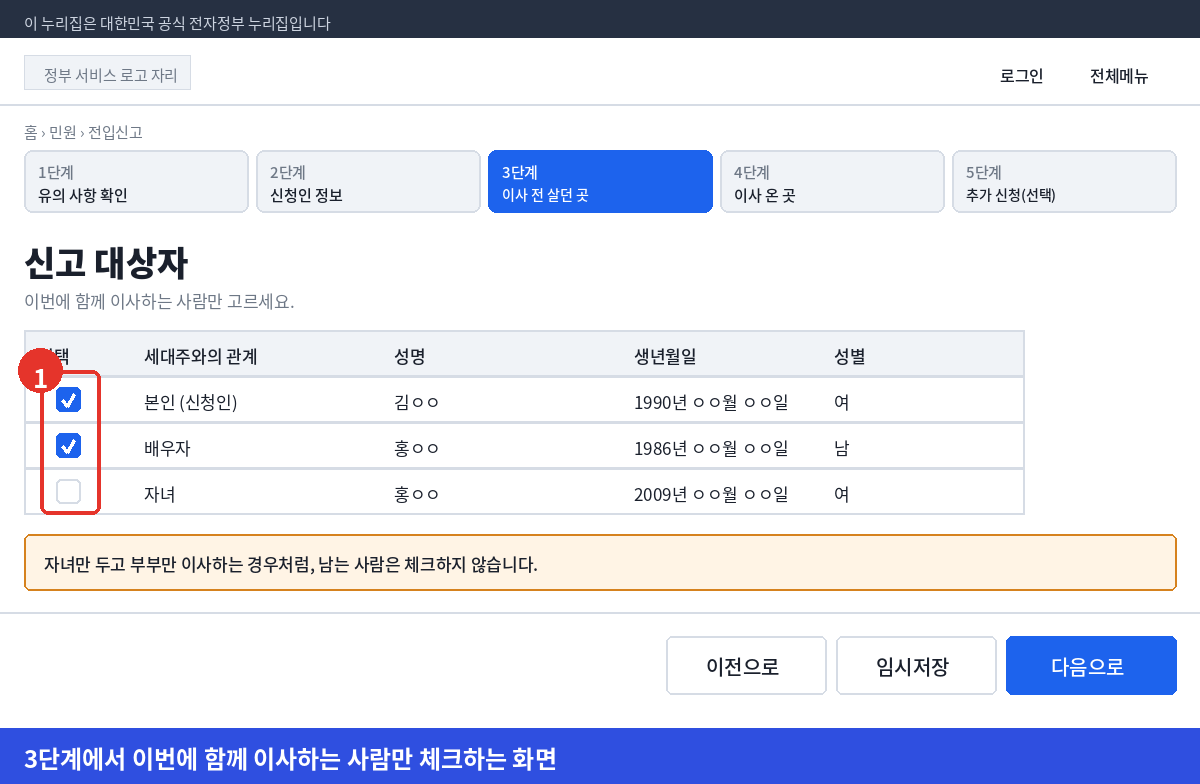
Task: Go to step 1단계 유의 사항 확인
Action: (x=136, y=182)
